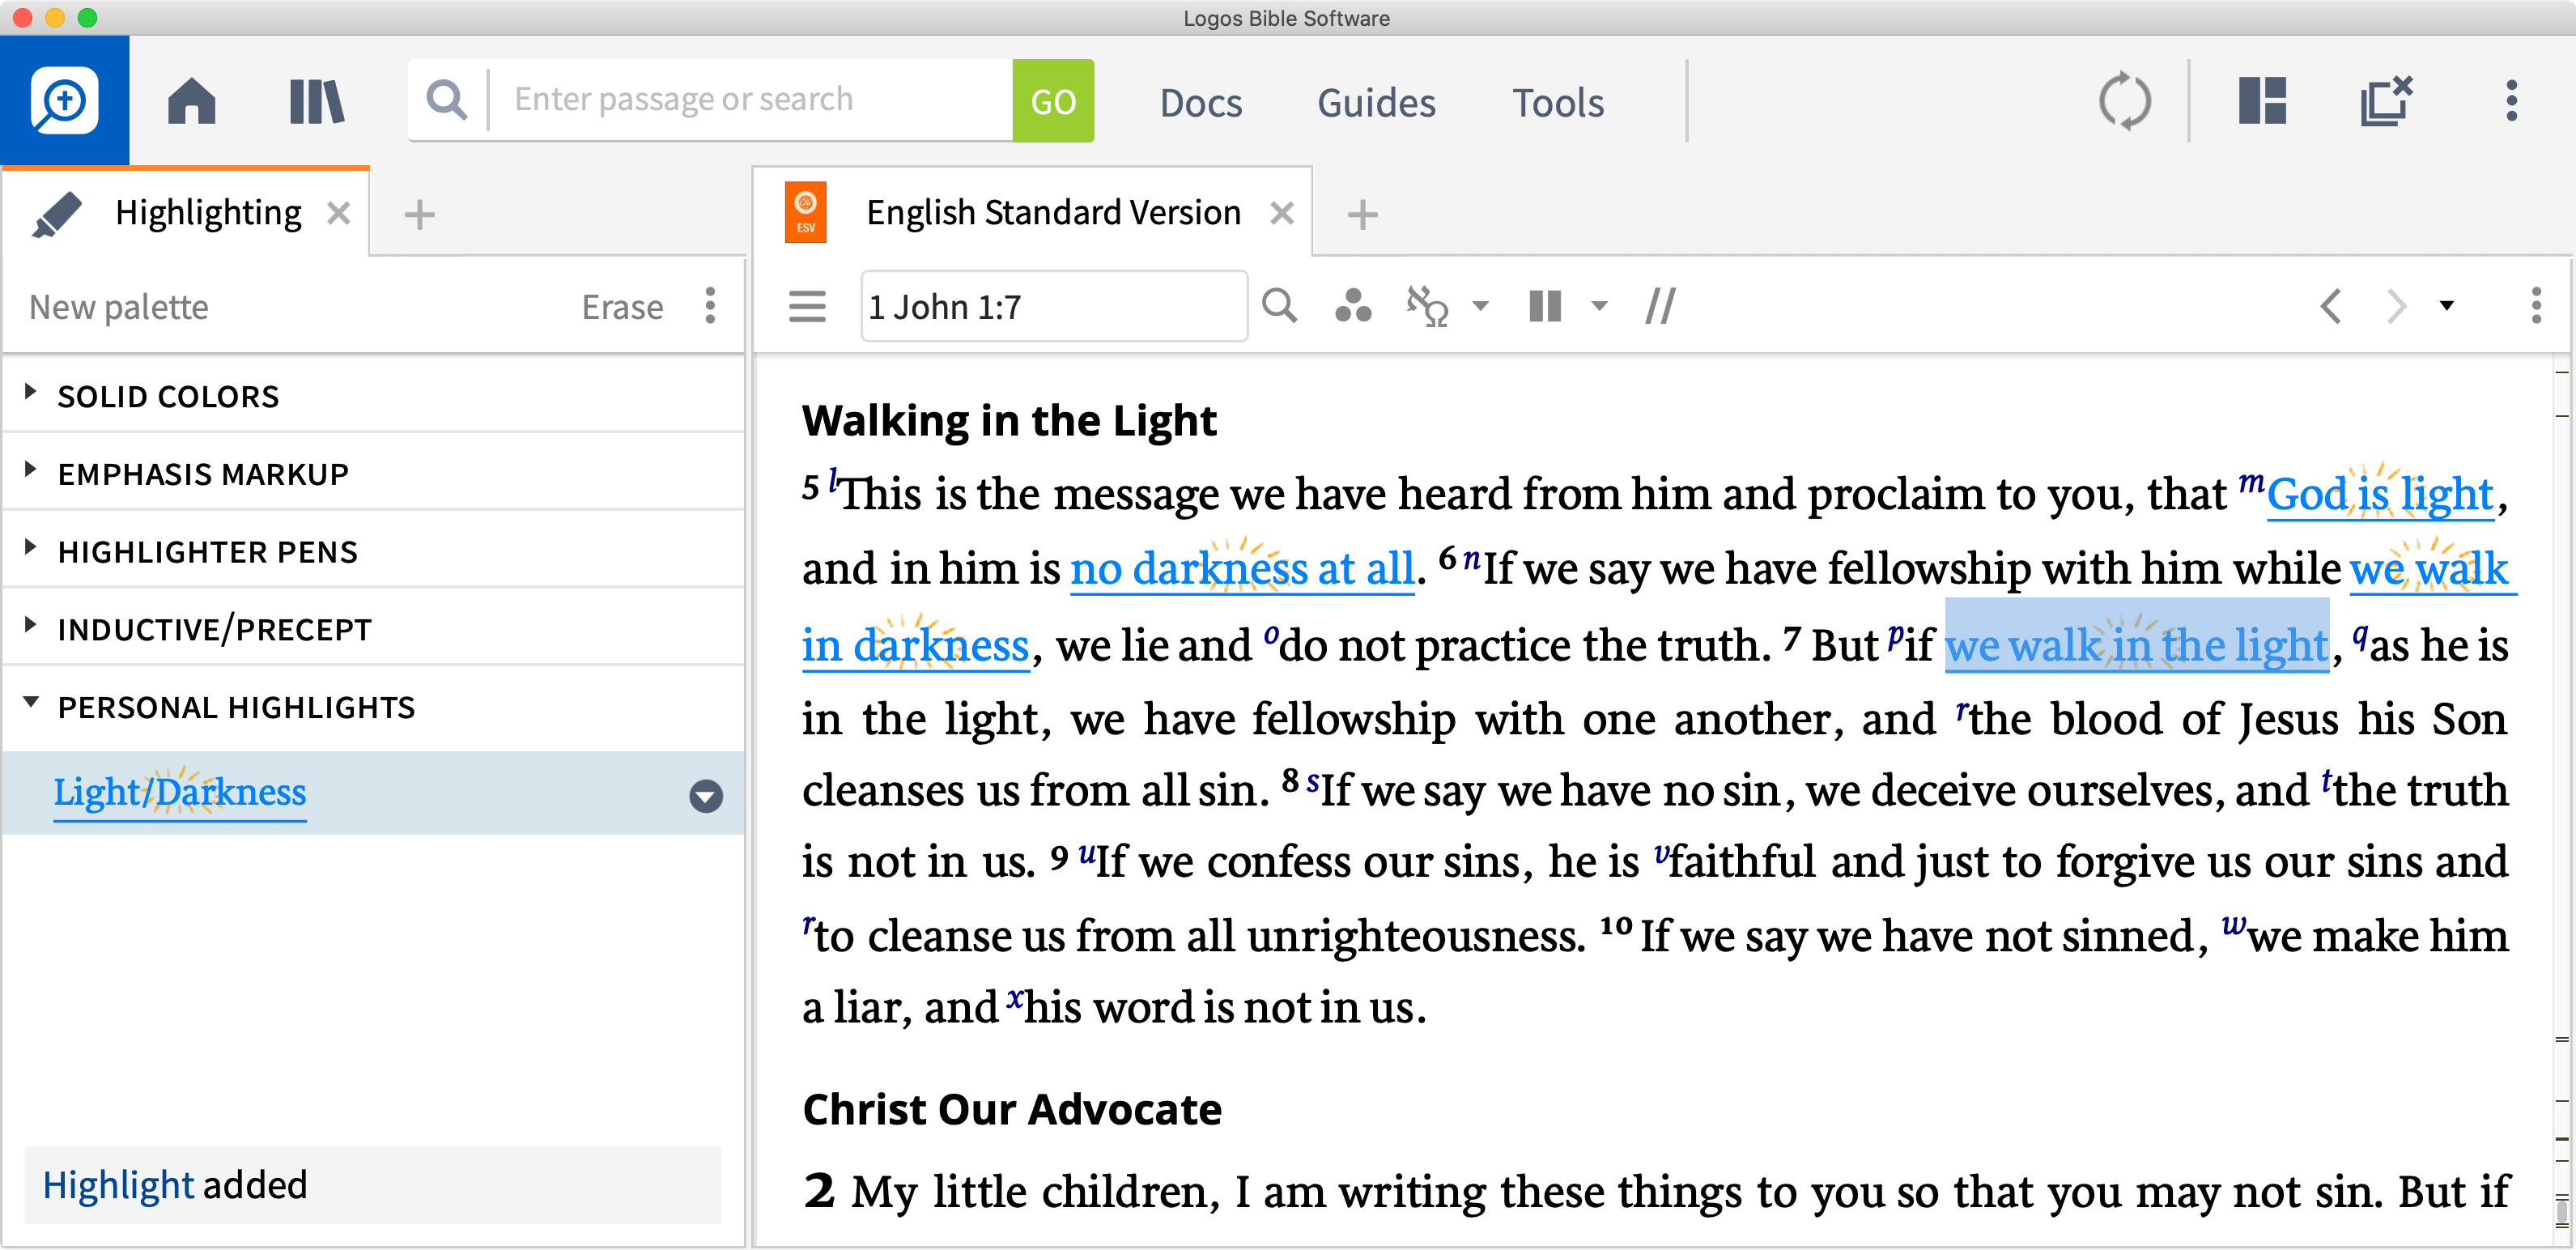The width and height of the screenshot is (2576, 1250).
Task: Open the Highlighting panel three-dot menu
Action: click(710, 306)
